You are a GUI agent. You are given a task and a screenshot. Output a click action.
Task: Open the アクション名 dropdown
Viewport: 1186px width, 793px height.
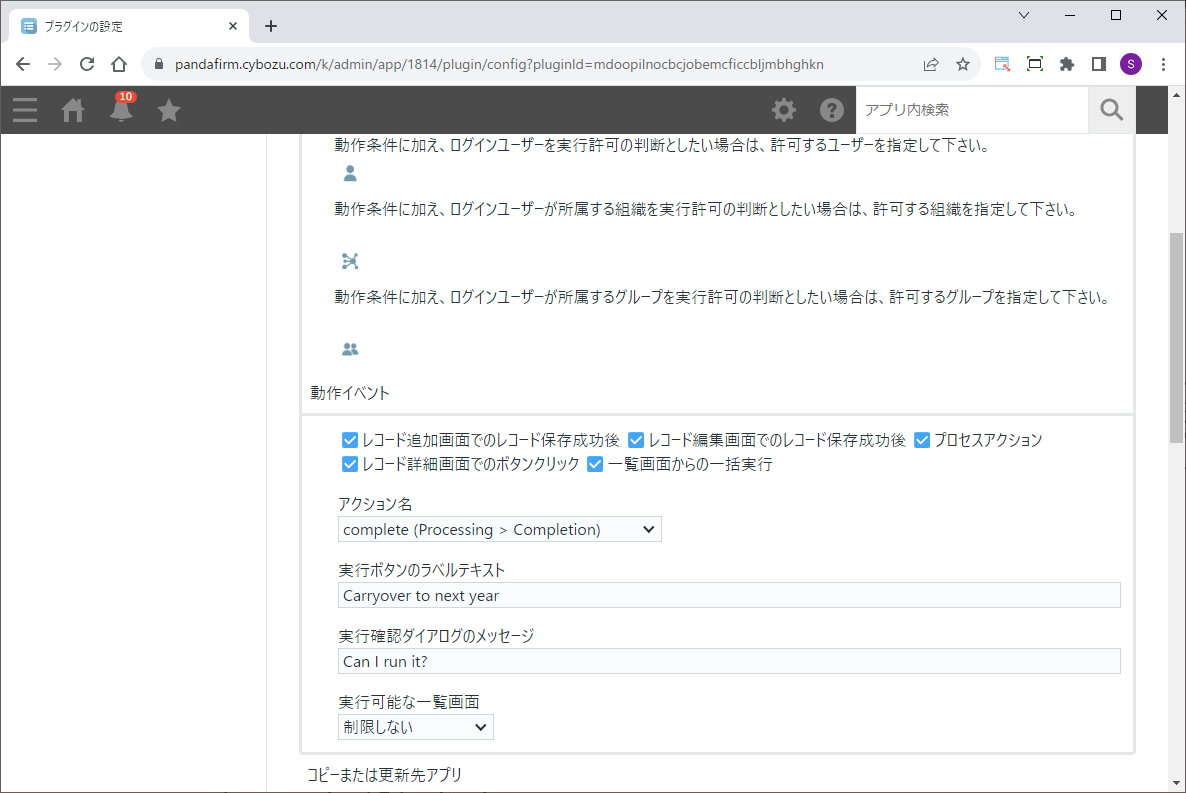500,530
